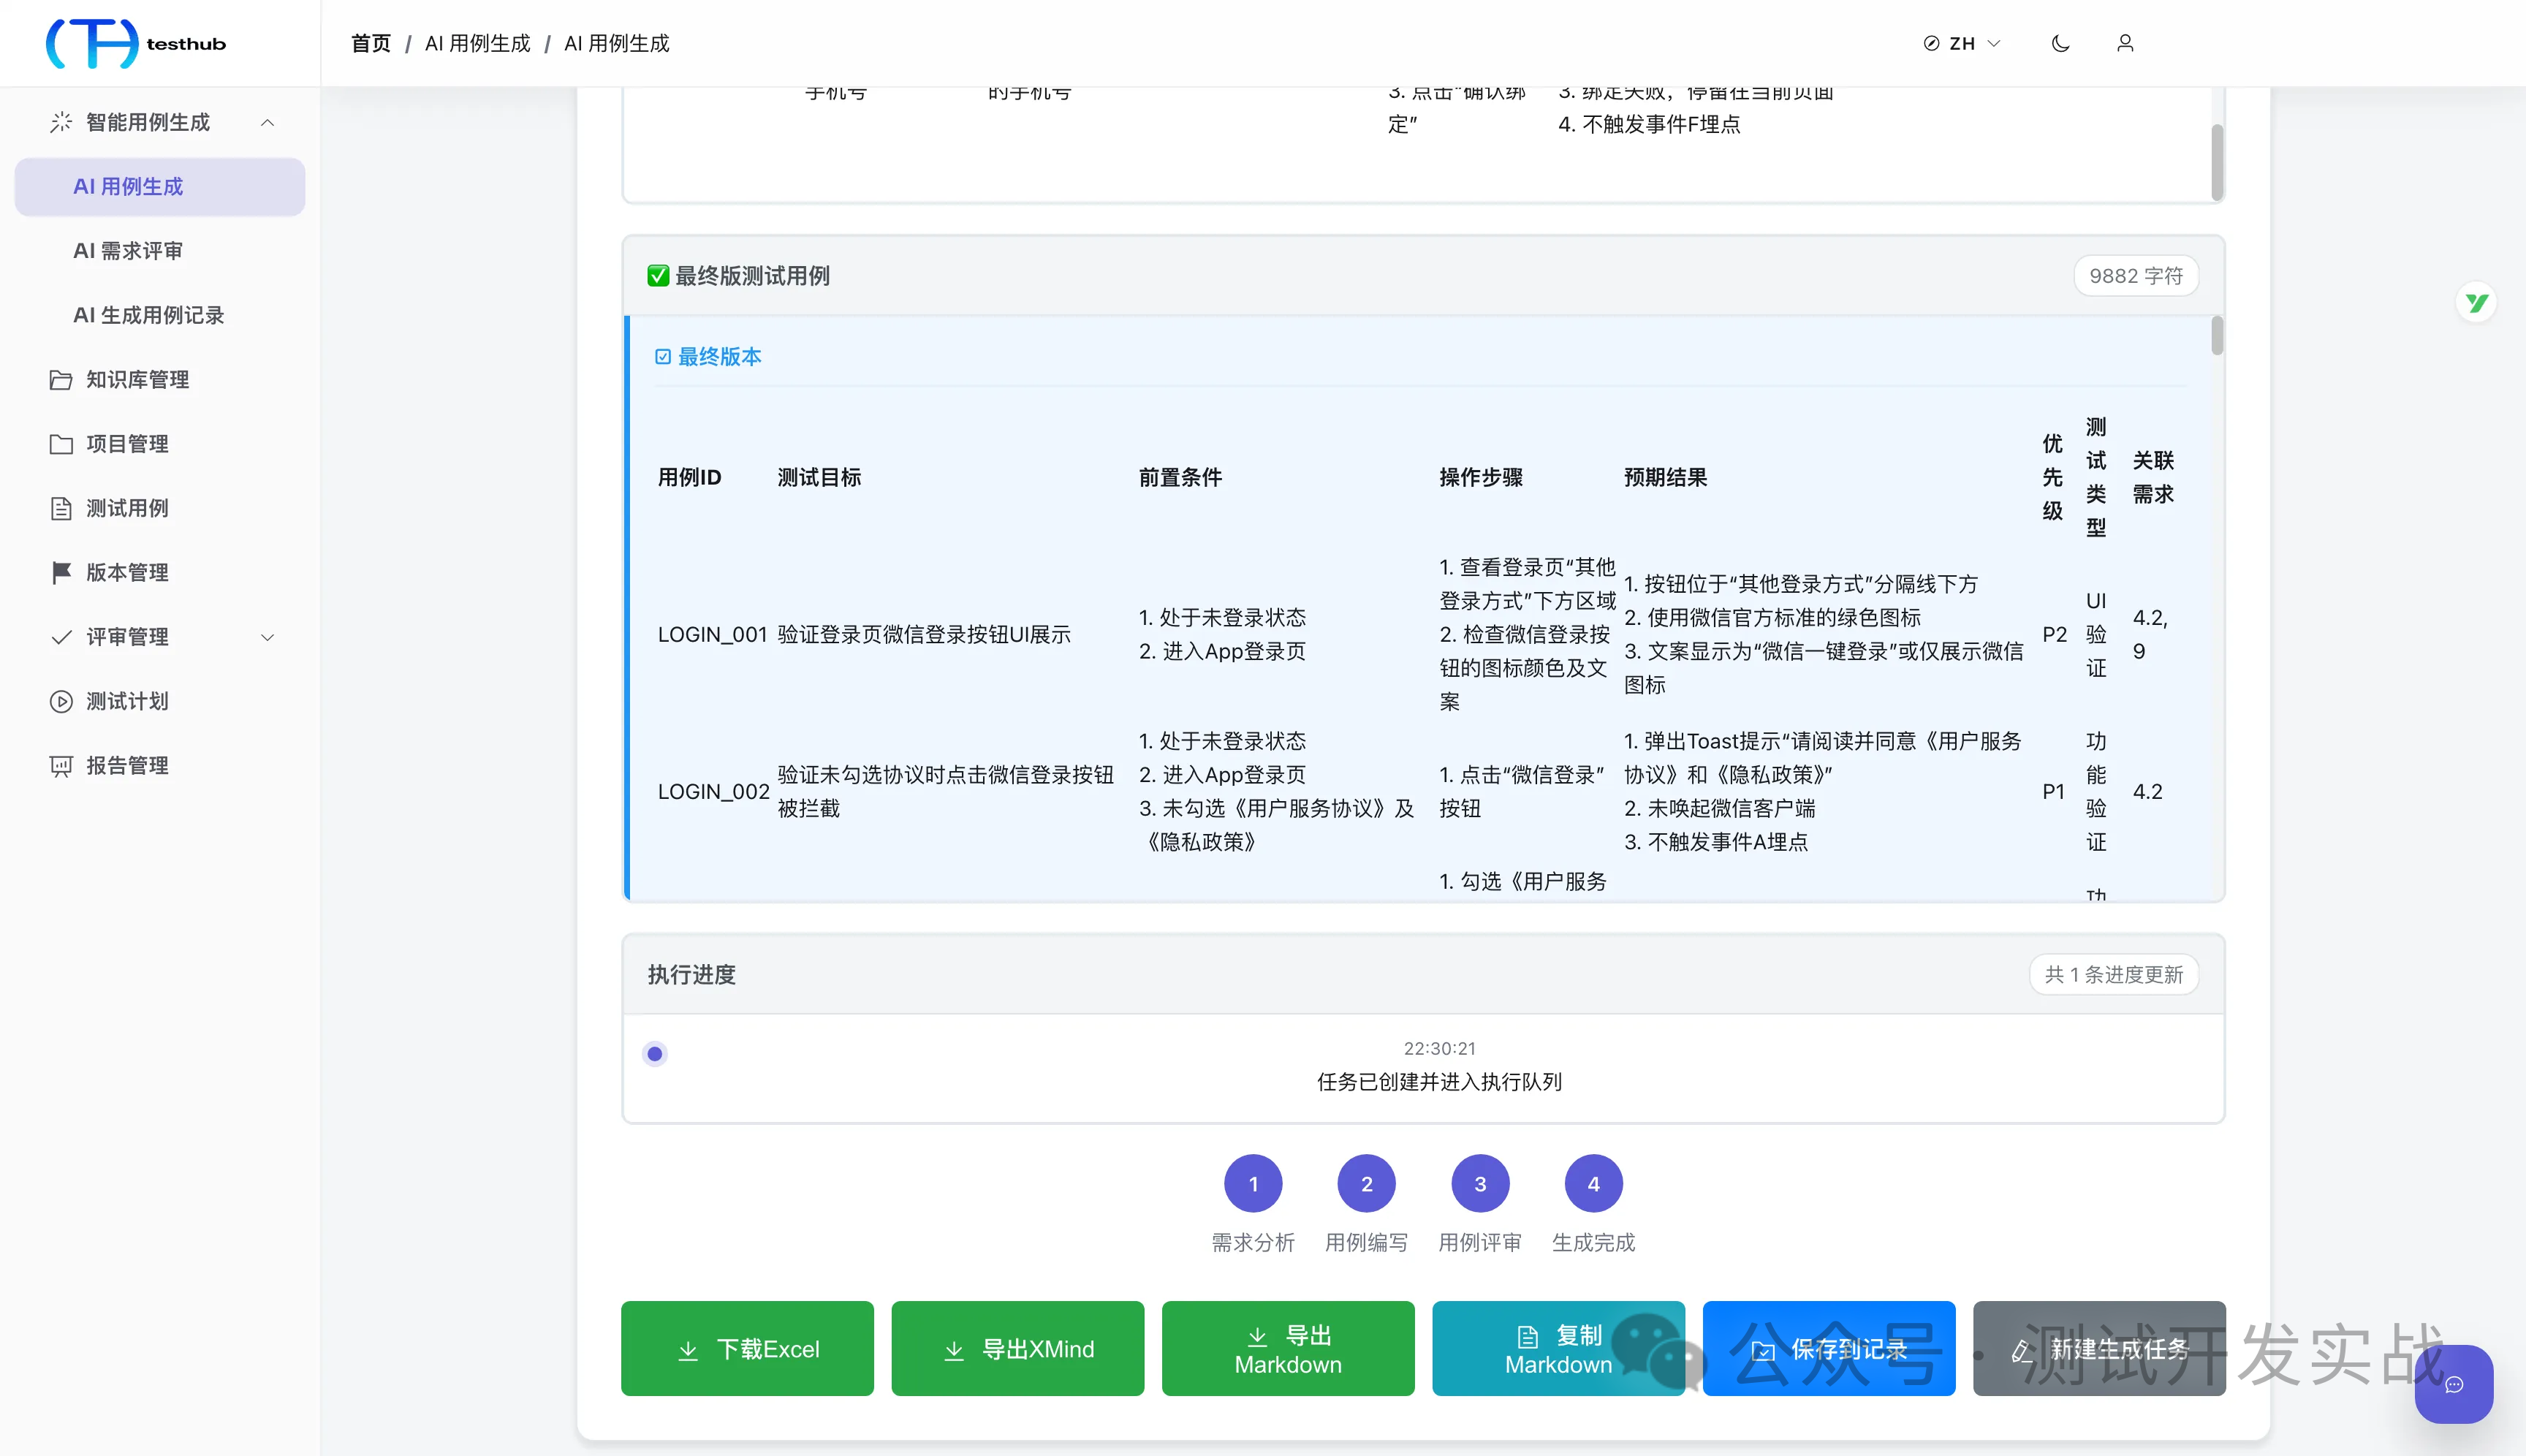Click the final test case panel scrollbar
This screenshot has width=2526, height=1456.
[2216, 336]
